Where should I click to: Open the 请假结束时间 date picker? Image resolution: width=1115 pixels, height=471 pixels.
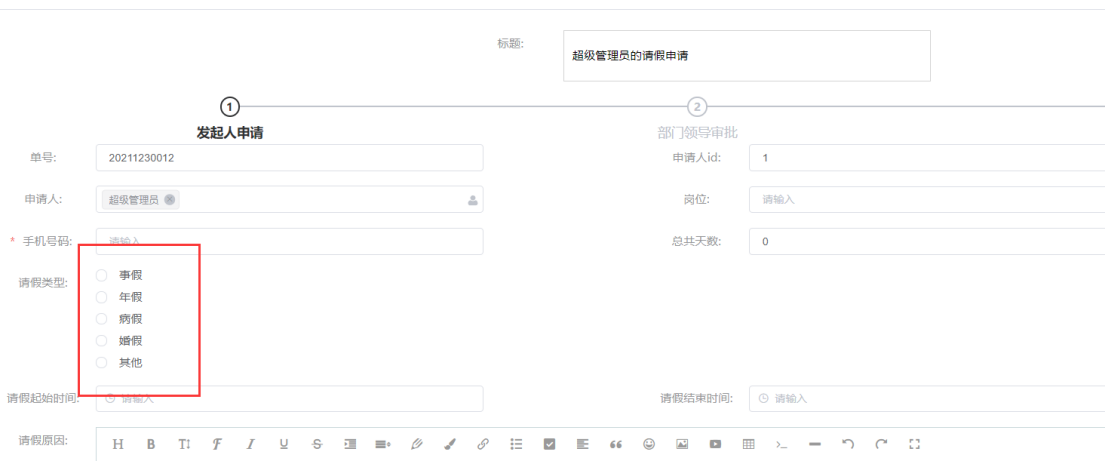pyautogui.click(x=931, y=398)
